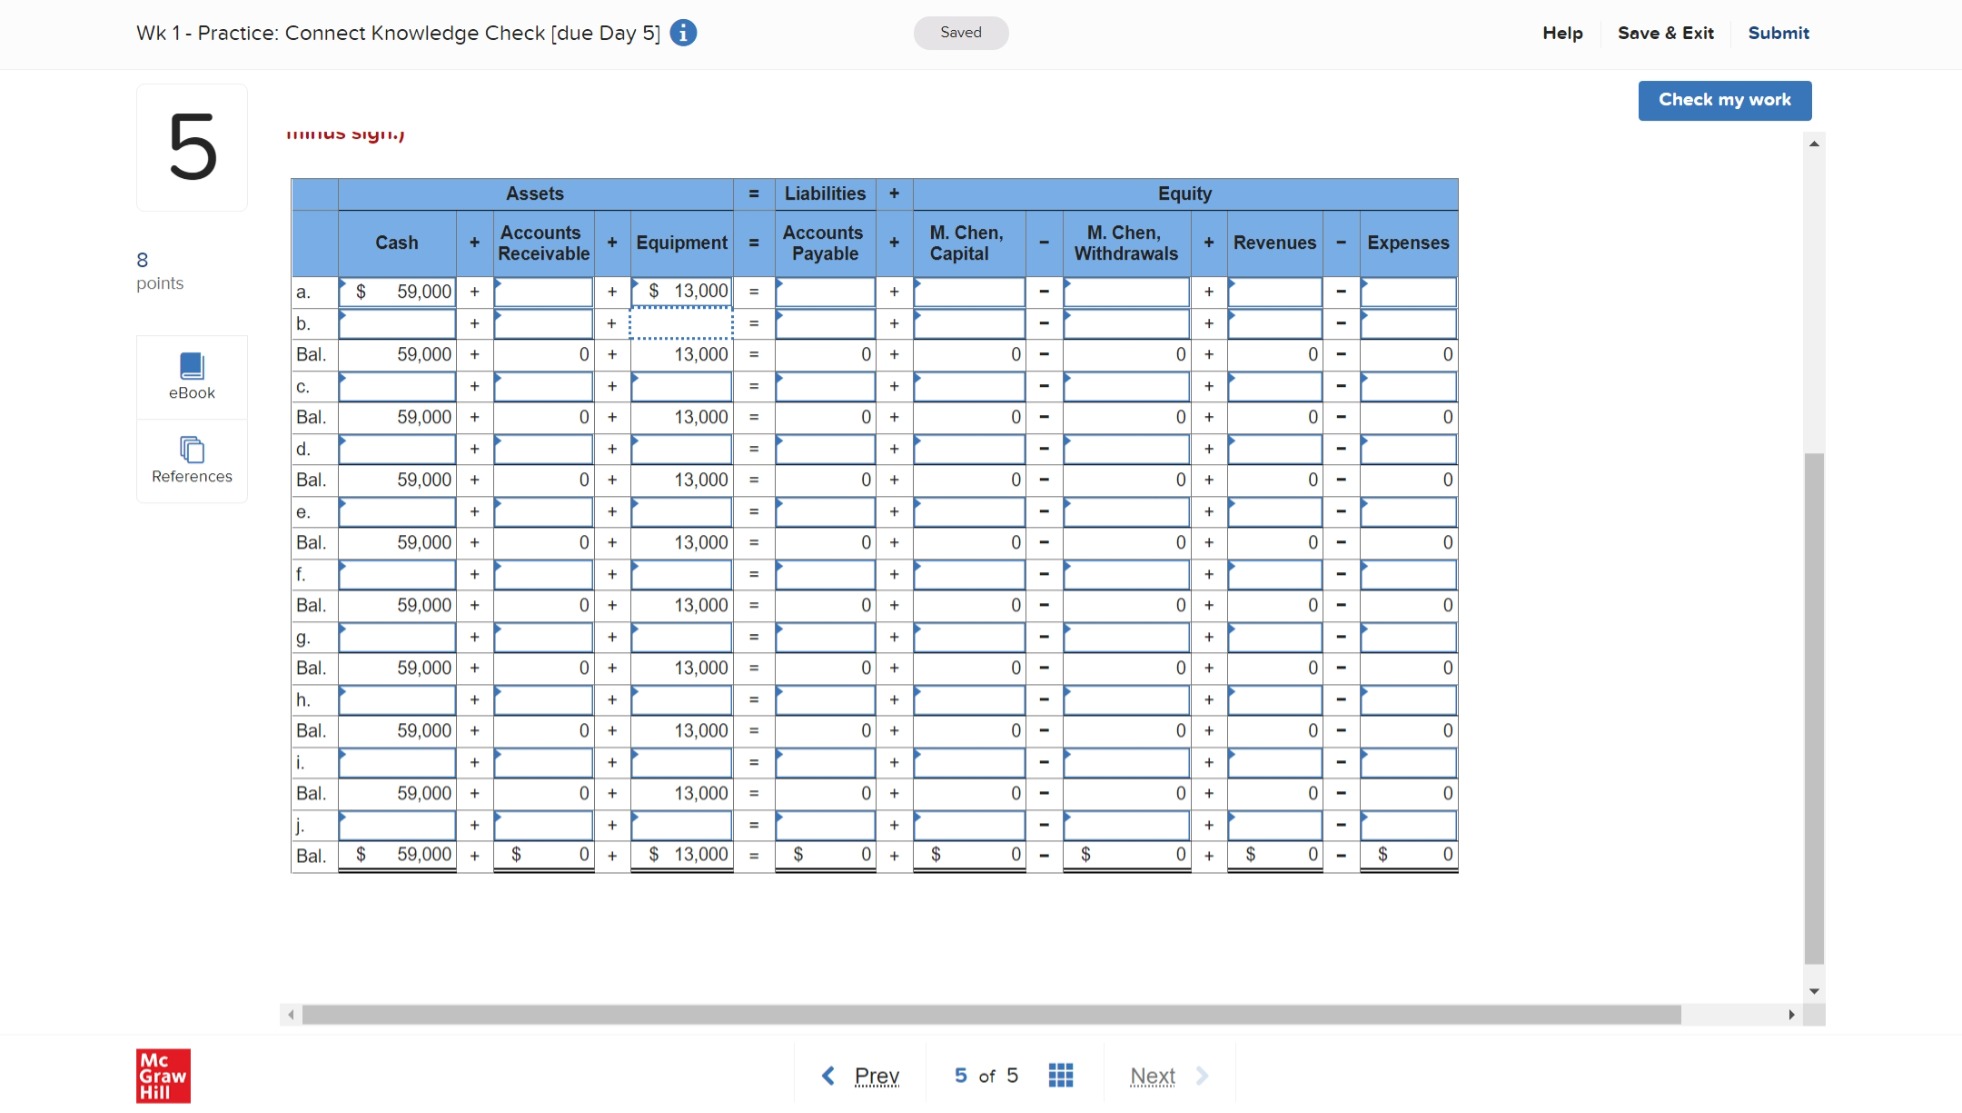The image size is (1962, 1113).
Task: Select the Expenses input cell in row j
Action: point(1408,824)
